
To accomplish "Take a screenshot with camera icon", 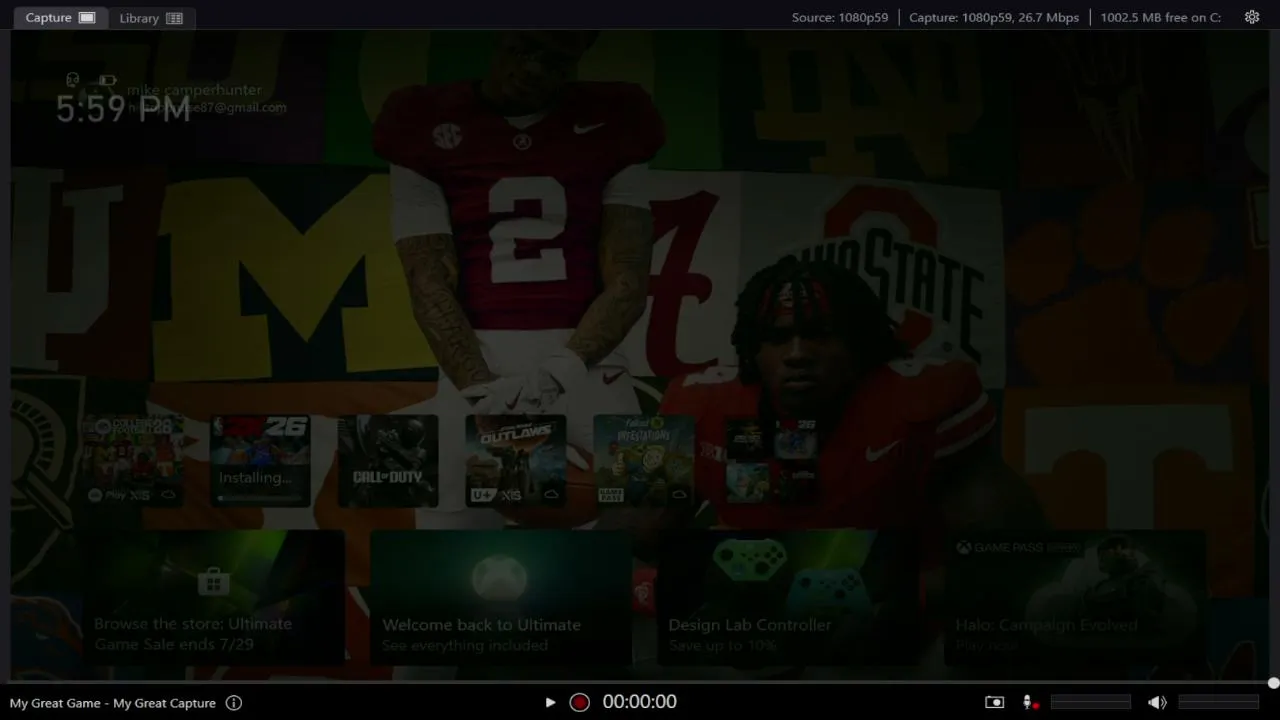I will 994,702.
